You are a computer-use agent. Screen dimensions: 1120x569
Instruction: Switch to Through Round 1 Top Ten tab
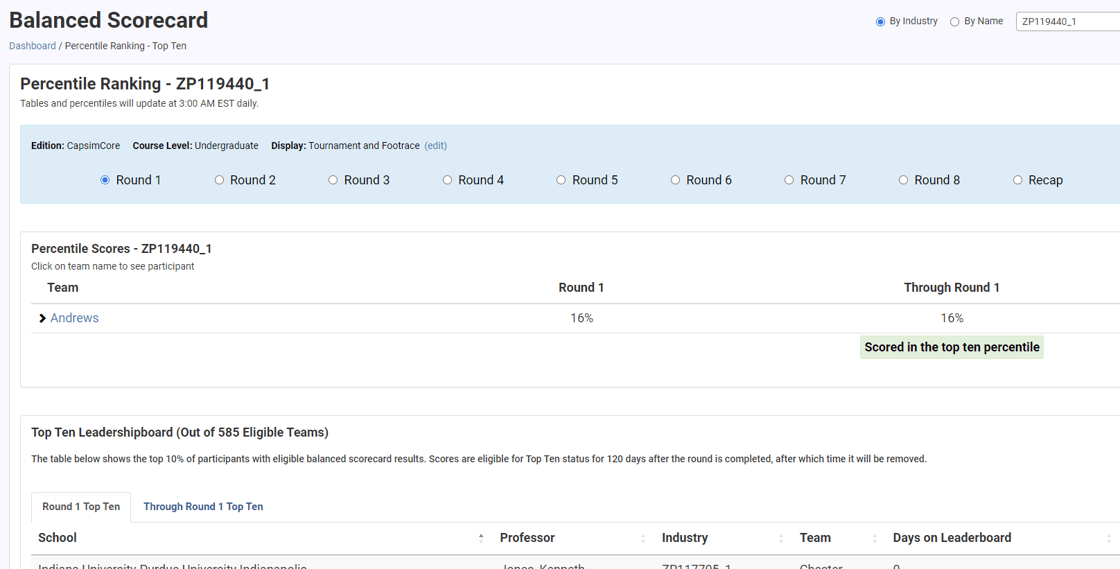click(203, 507)
